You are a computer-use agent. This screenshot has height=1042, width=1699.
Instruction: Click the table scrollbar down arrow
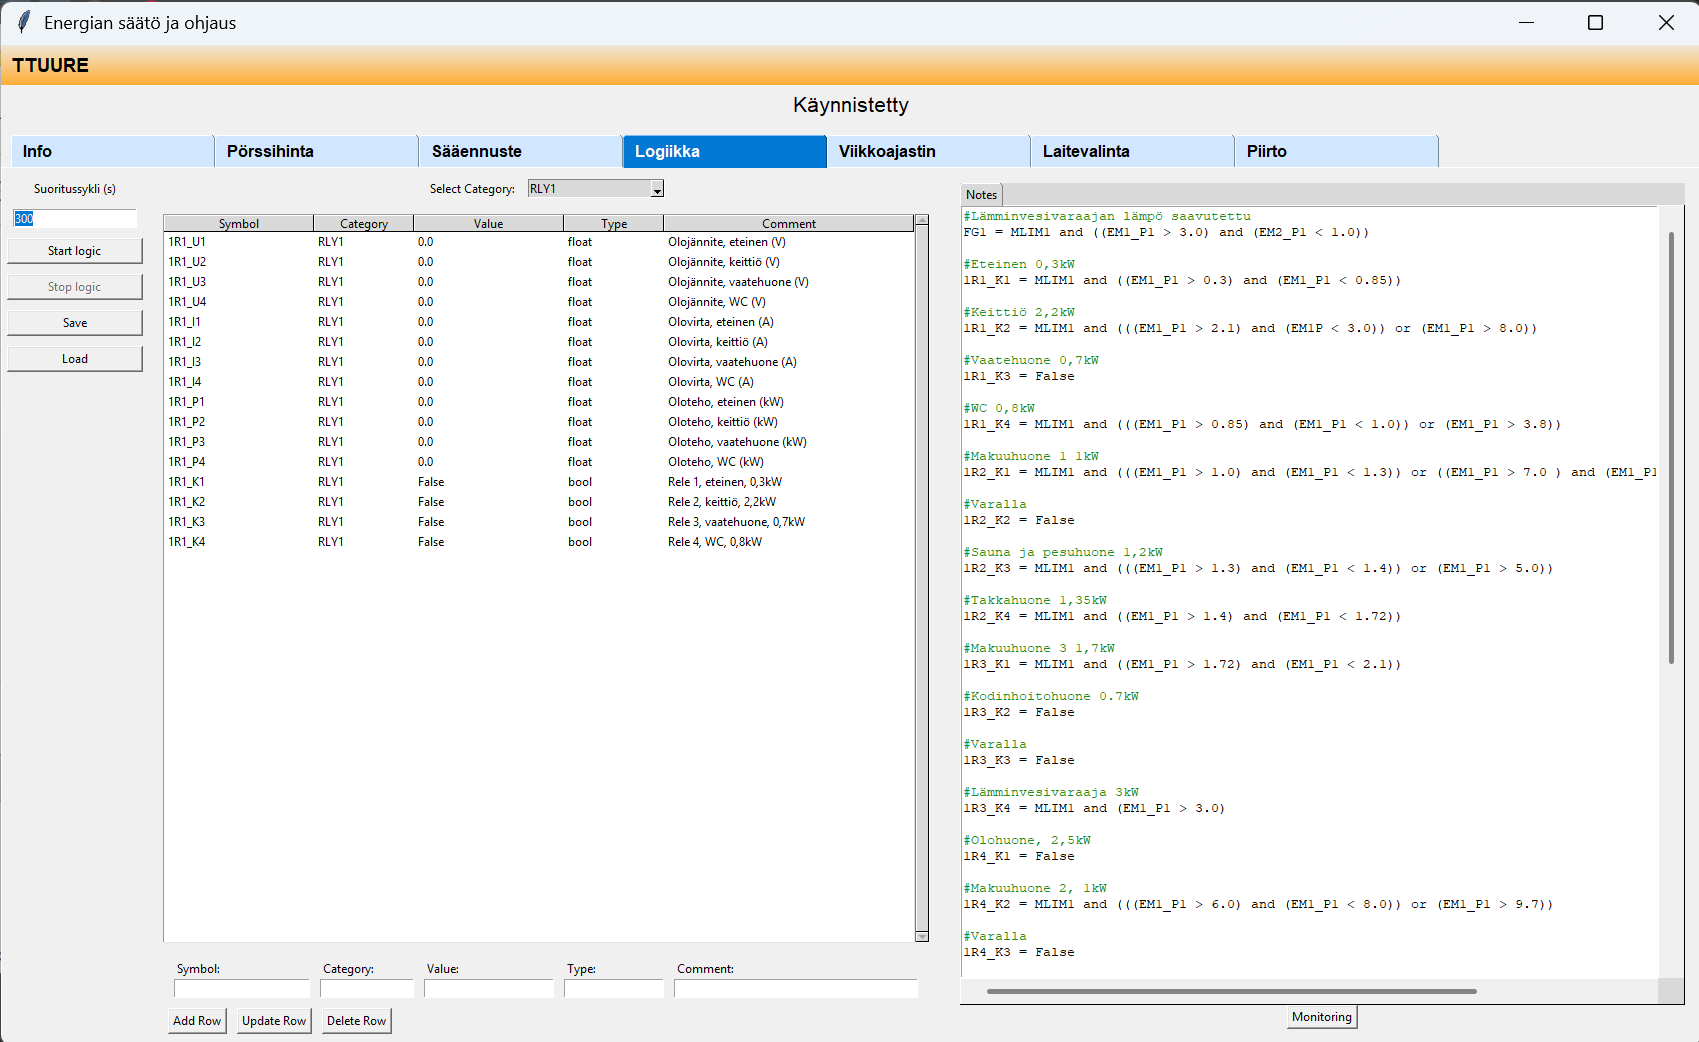click(922, 936)
